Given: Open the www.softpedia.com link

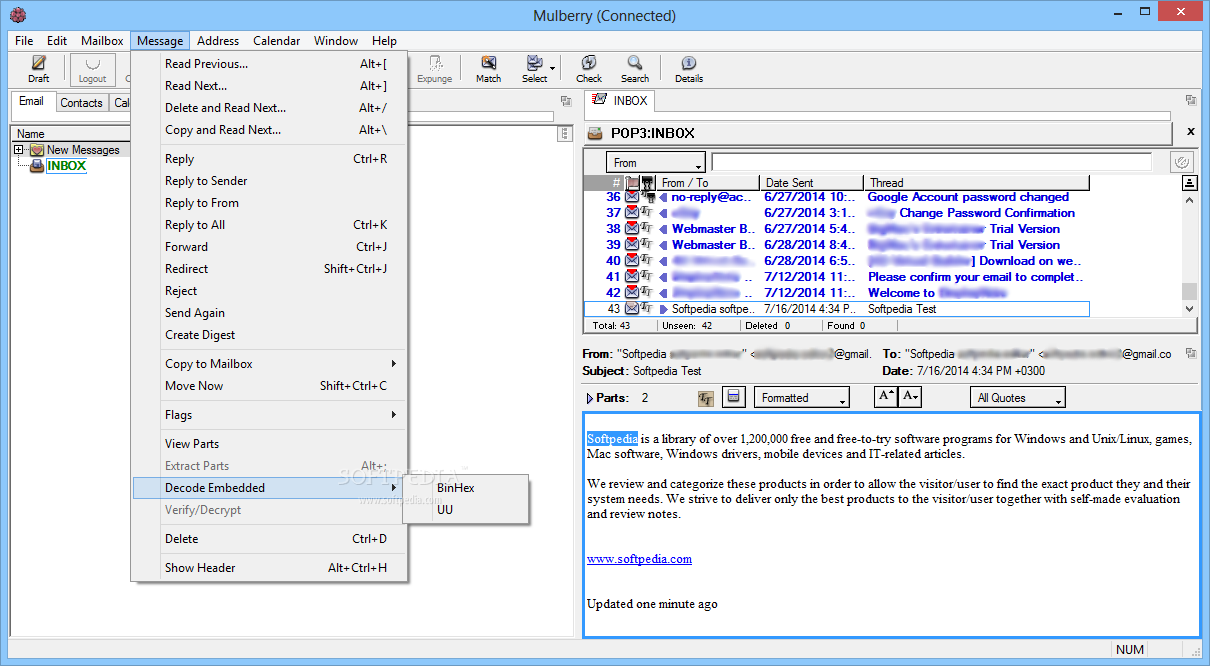Looking at the screenshot, I should pos(639,559).
